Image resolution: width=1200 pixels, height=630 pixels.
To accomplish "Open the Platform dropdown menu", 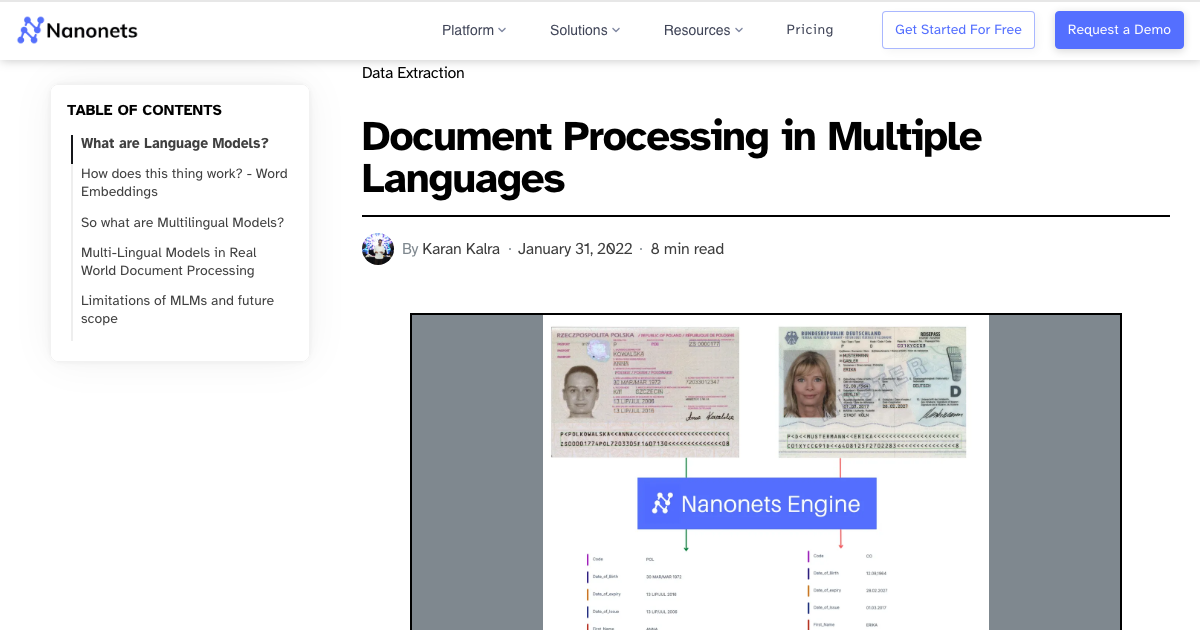I will tap(474, 30).
